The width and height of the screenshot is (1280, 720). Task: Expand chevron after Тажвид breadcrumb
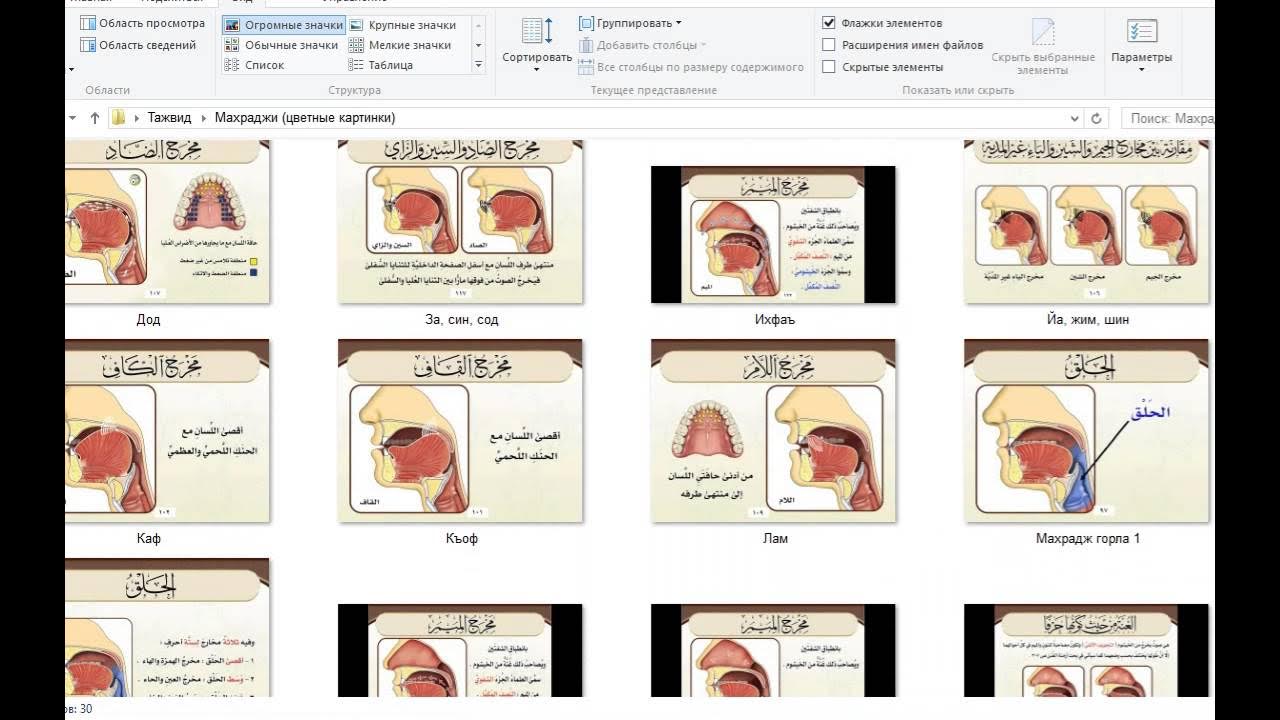coord(203,118)
